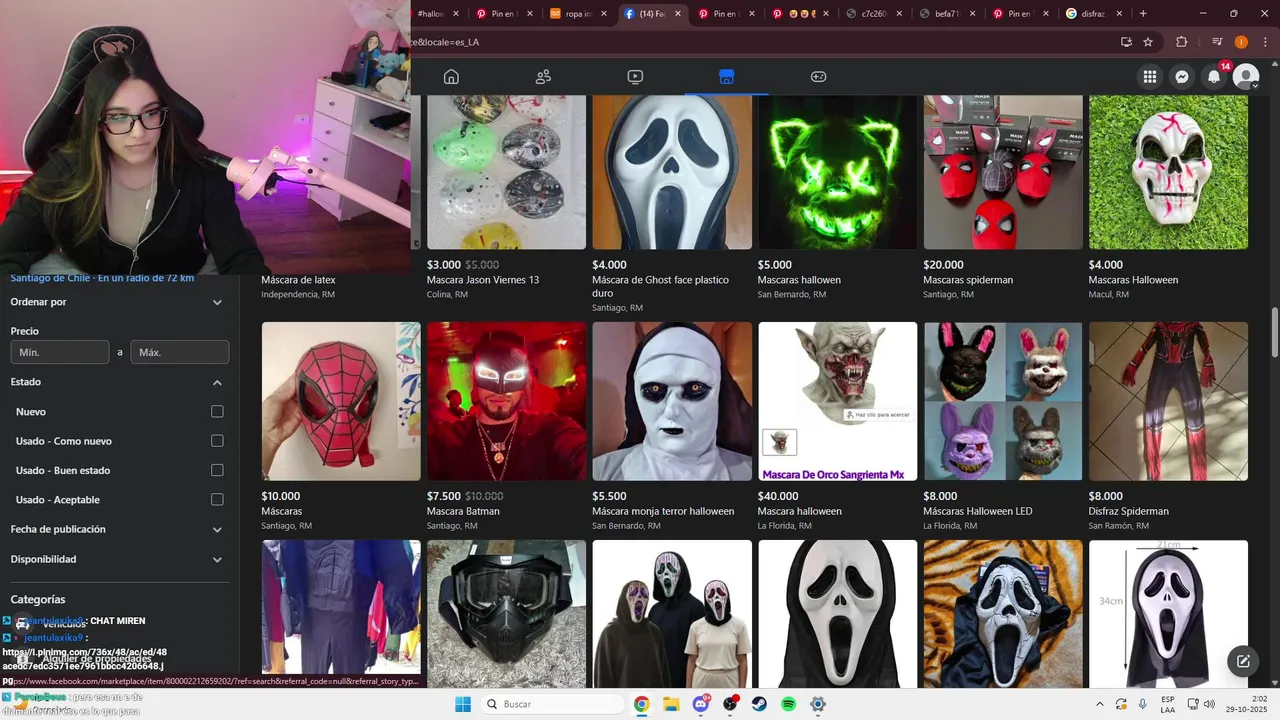Screen dimensions: 1280x720
Task: Open 'Mascara Jason Viernes 13' listing title
Action: [483, 280]
